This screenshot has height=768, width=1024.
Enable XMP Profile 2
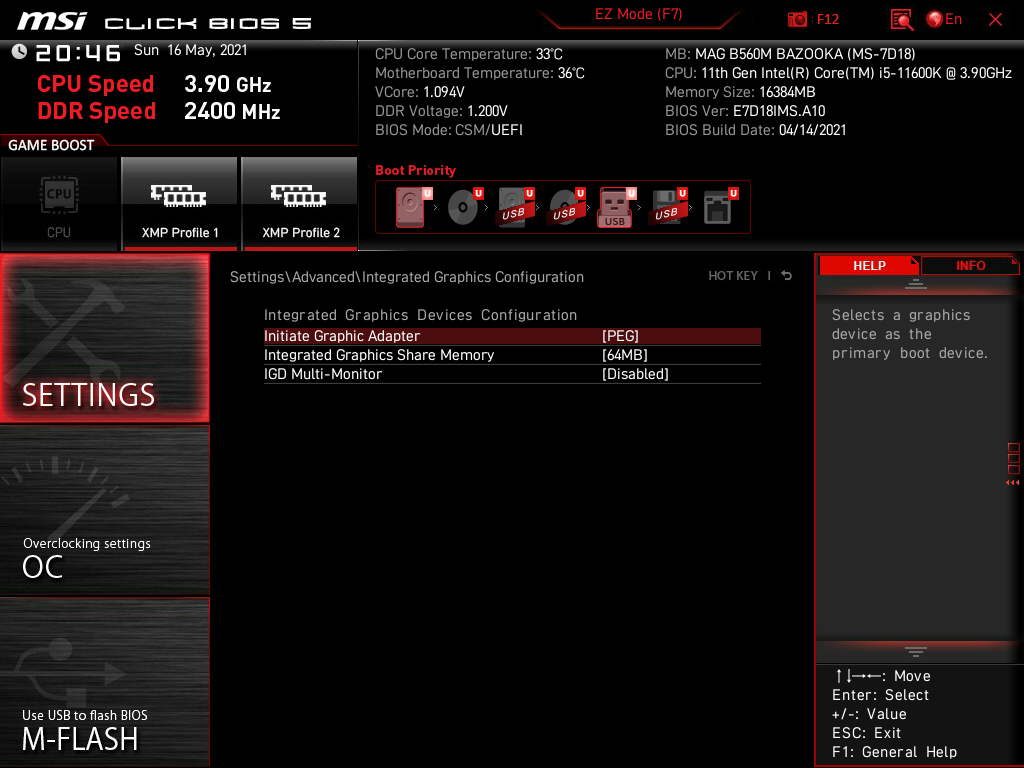coord(300,204)
